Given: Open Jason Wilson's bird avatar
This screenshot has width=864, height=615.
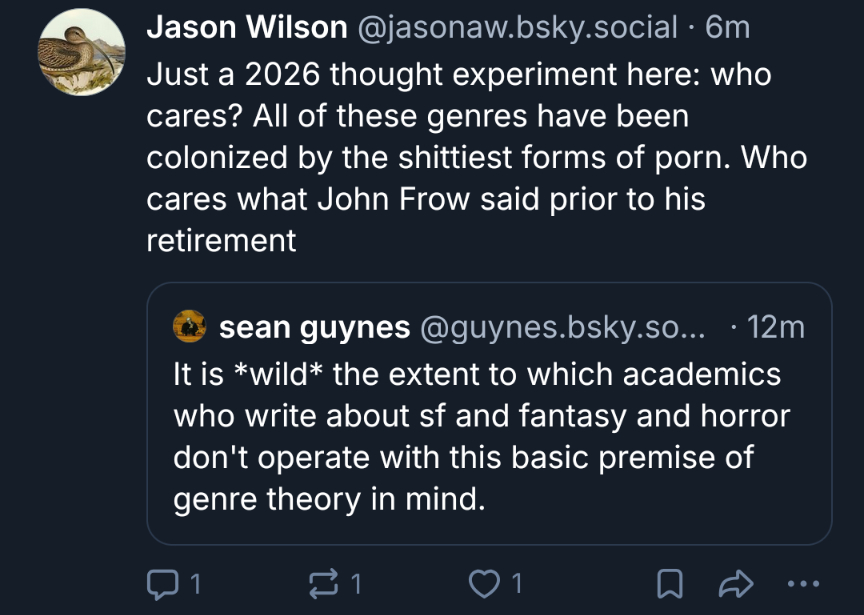Looking at the screenshot, I should pyautogui.click(x=82, y=54).
